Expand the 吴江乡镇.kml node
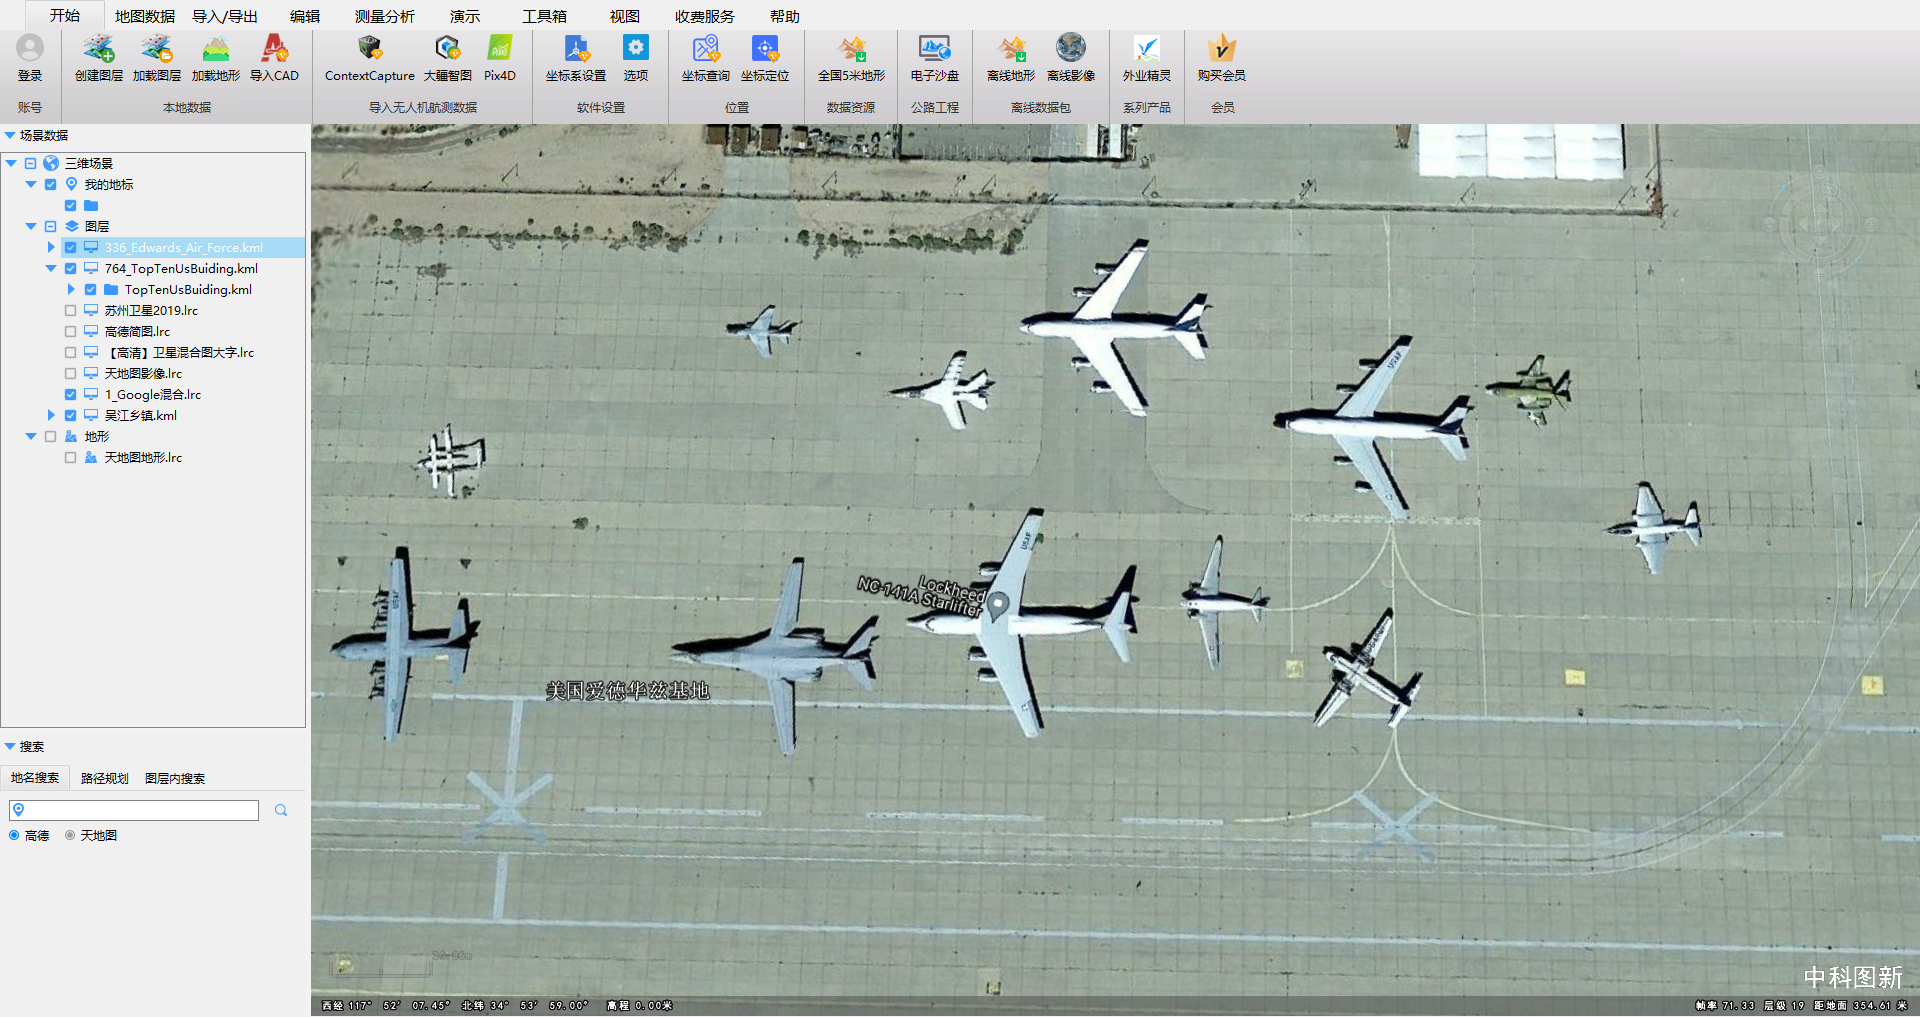The height and width of the screenshot is (1017, 1920). pyautogui.click(x=51, y=415)
